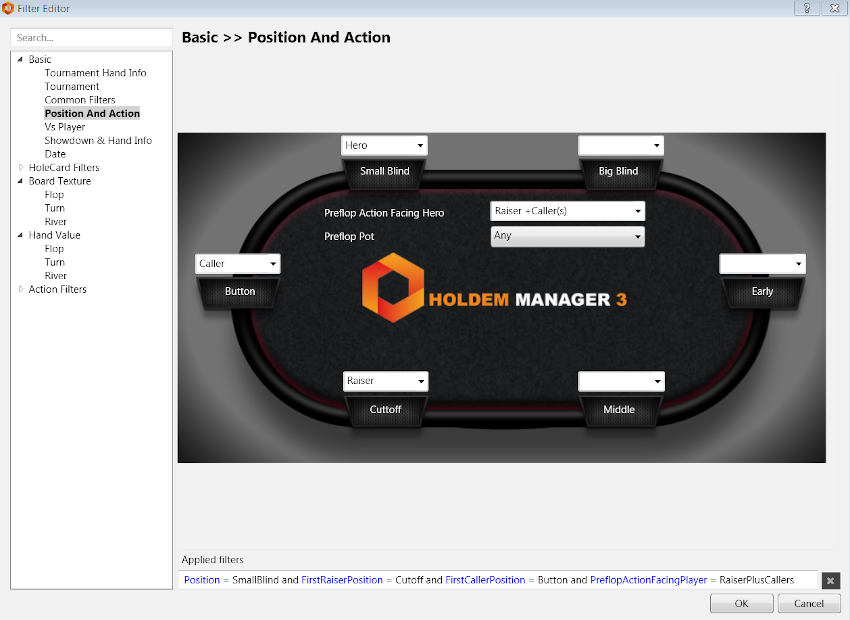The image size is (850, 620).
Task: Click the Holdem Manager 3 logo
Action: (x=494, y=288)
